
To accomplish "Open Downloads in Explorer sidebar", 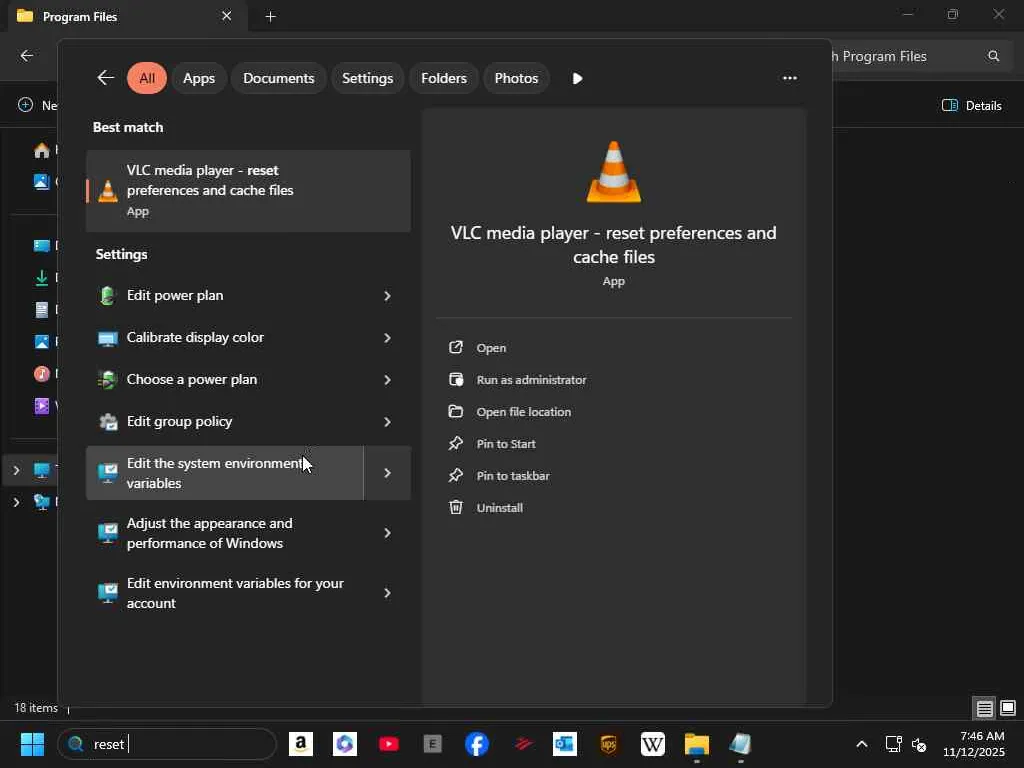I will 42,278.
